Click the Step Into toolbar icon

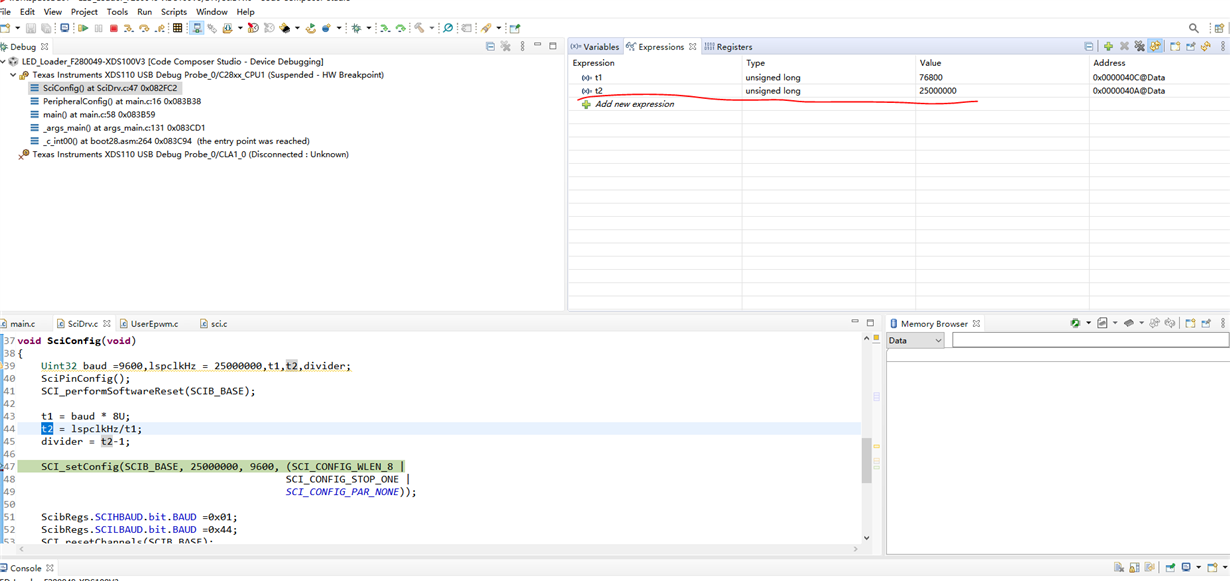129,28
